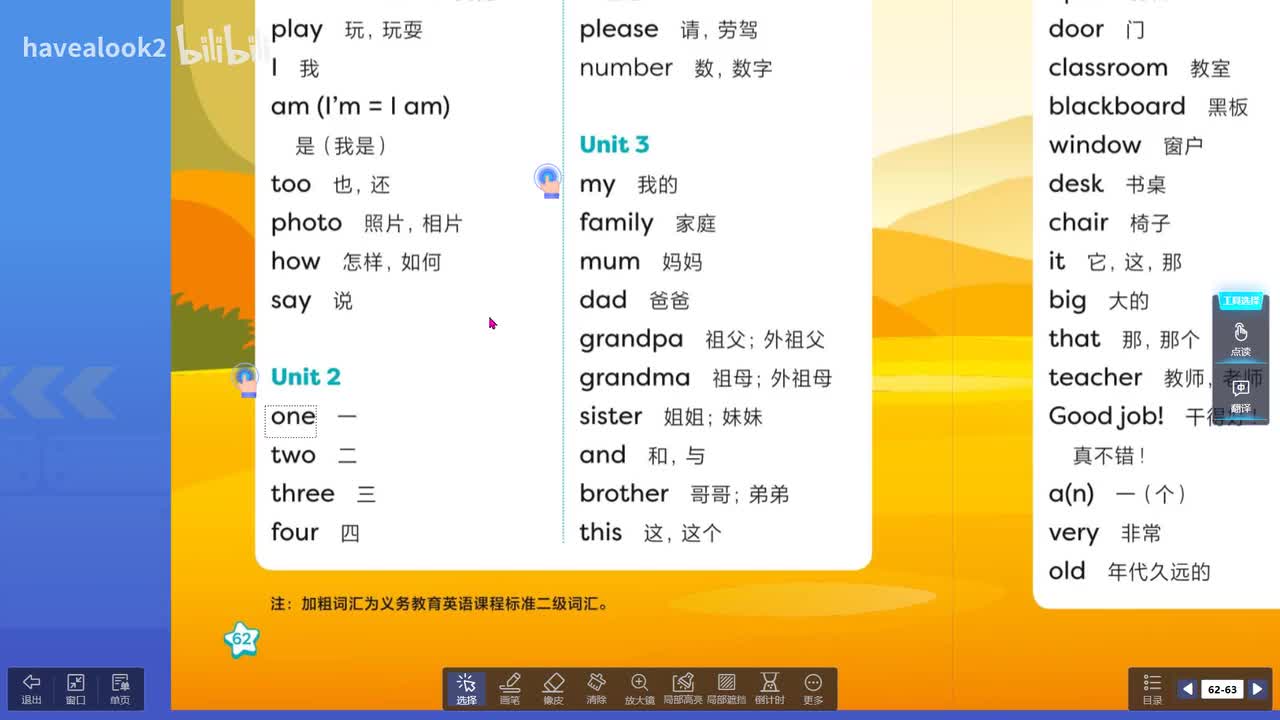Click the word "too"

(291, 184)
